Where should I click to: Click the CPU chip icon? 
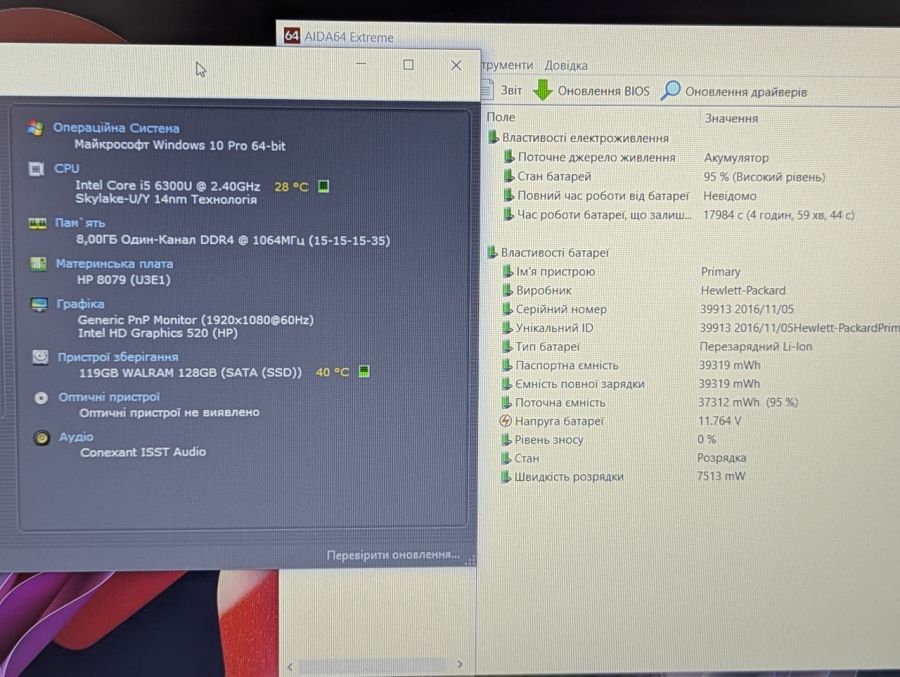pos(36,169)
